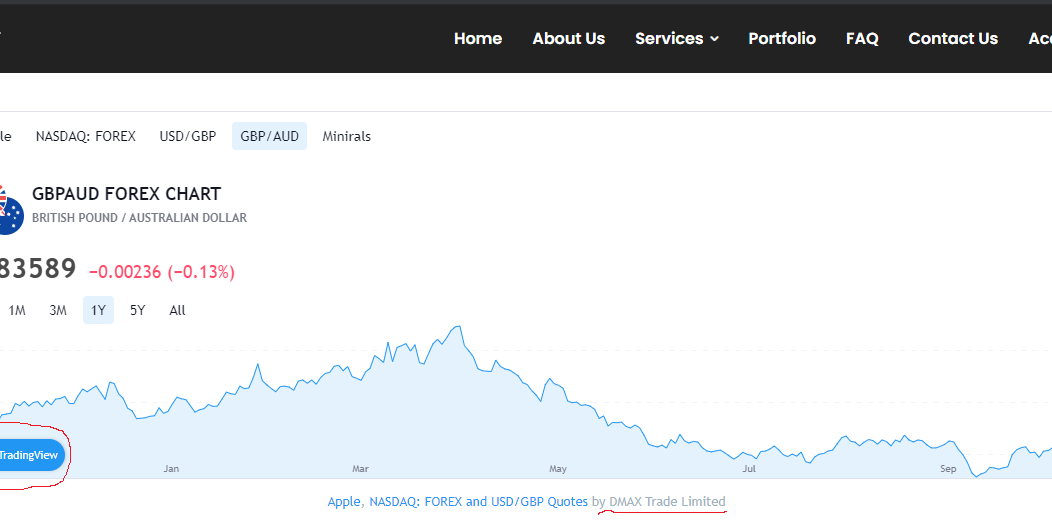Click the chart peak near March
Image resolution: width=1052 pixels, height=520 pixels.
click(x=458, y=327)
